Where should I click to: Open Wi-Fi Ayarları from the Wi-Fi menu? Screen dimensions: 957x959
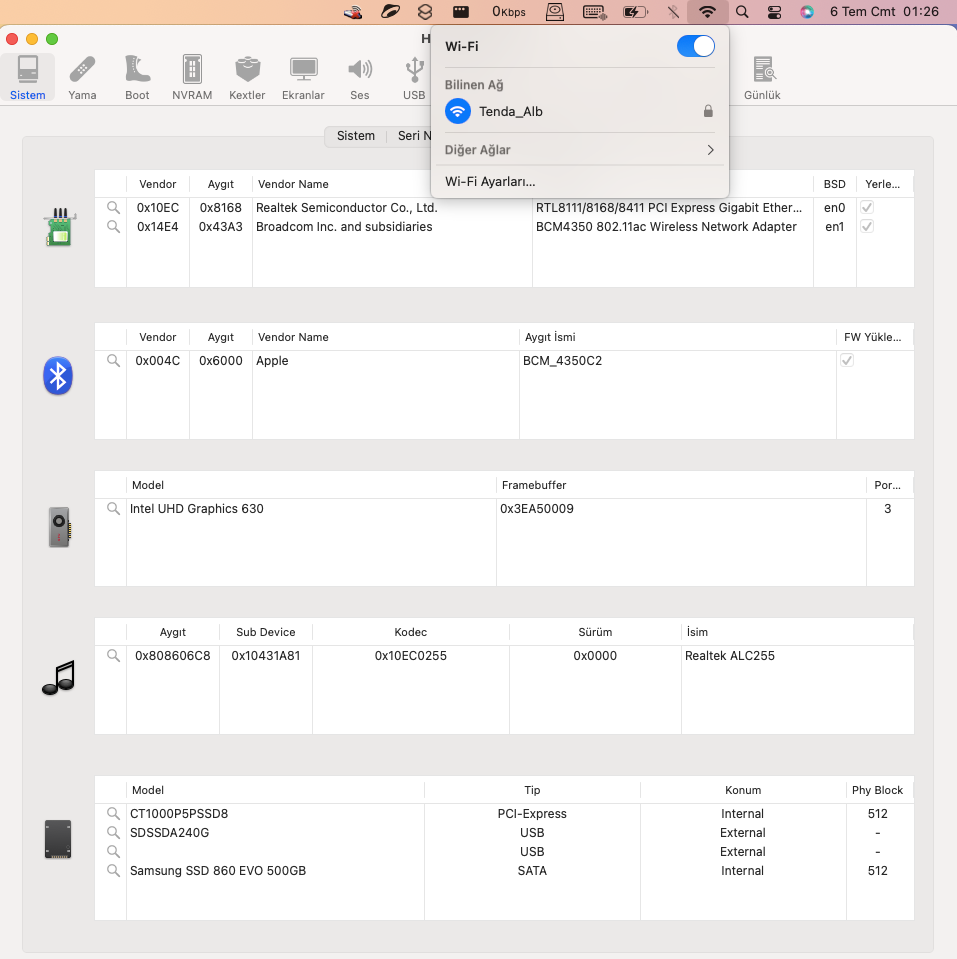click(490, 182)
